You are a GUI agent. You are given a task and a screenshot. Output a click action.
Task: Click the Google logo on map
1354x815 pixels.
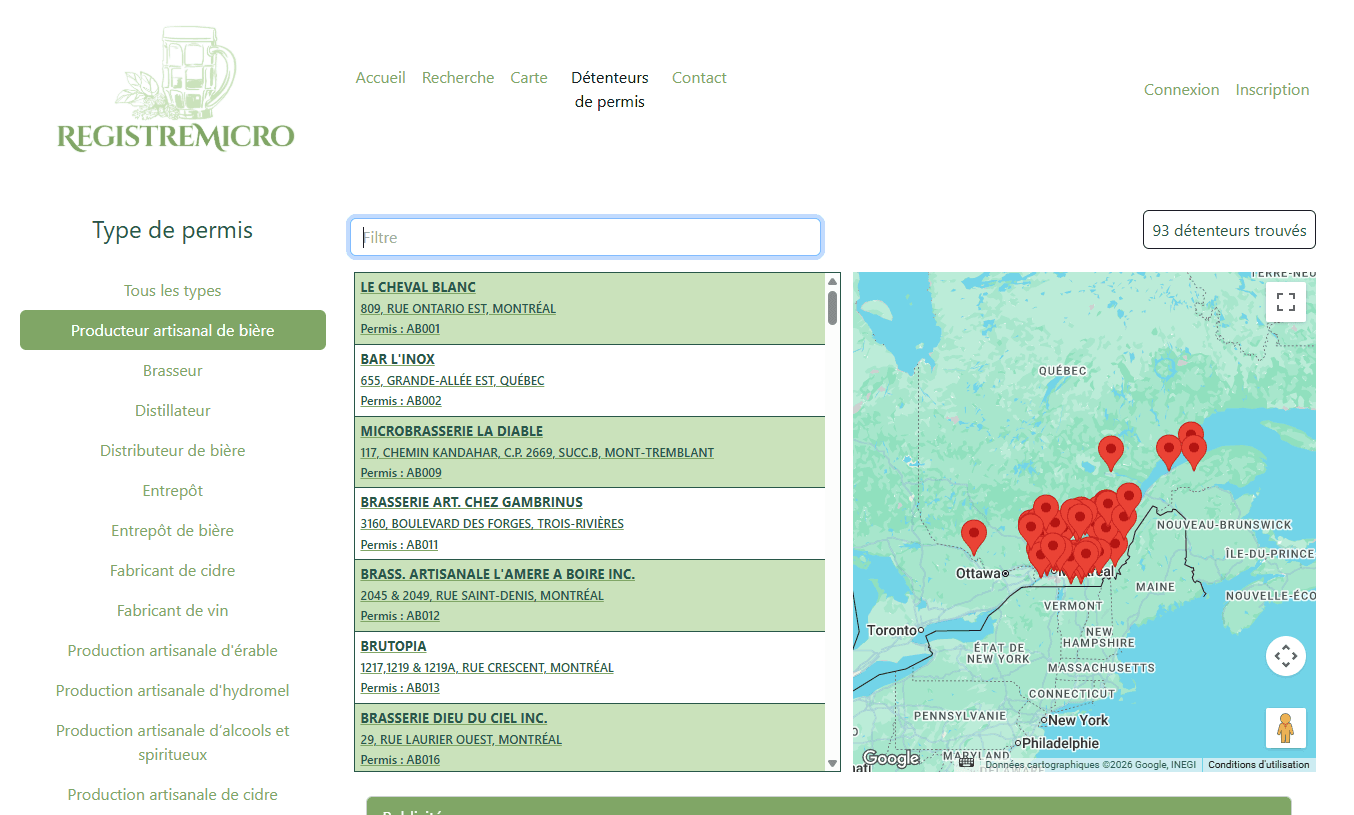click(x=891, y=759)
